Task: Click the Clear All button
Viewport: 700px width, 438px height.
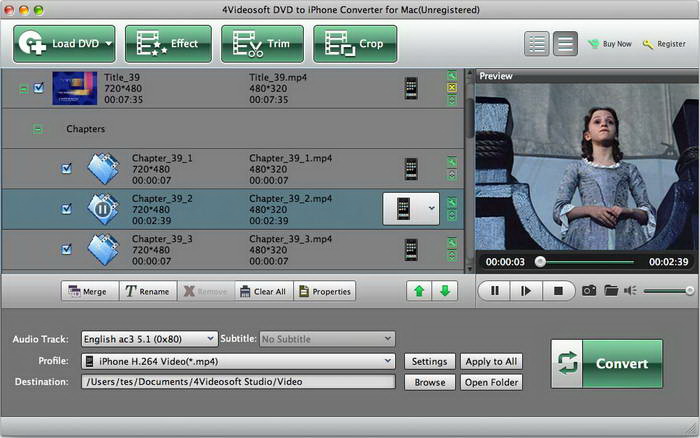Action: pyautogui.click(x=264, y=291)
